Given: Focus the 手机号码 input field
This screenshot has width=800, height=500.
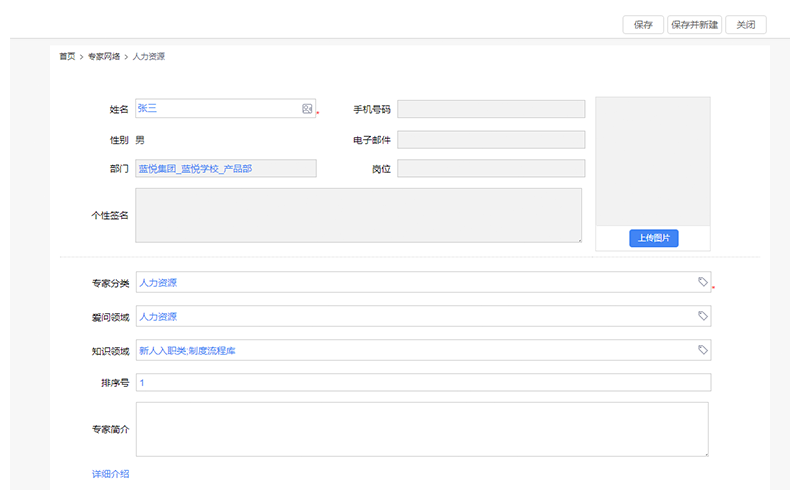Looking at the screenshot, I should 490,109.
